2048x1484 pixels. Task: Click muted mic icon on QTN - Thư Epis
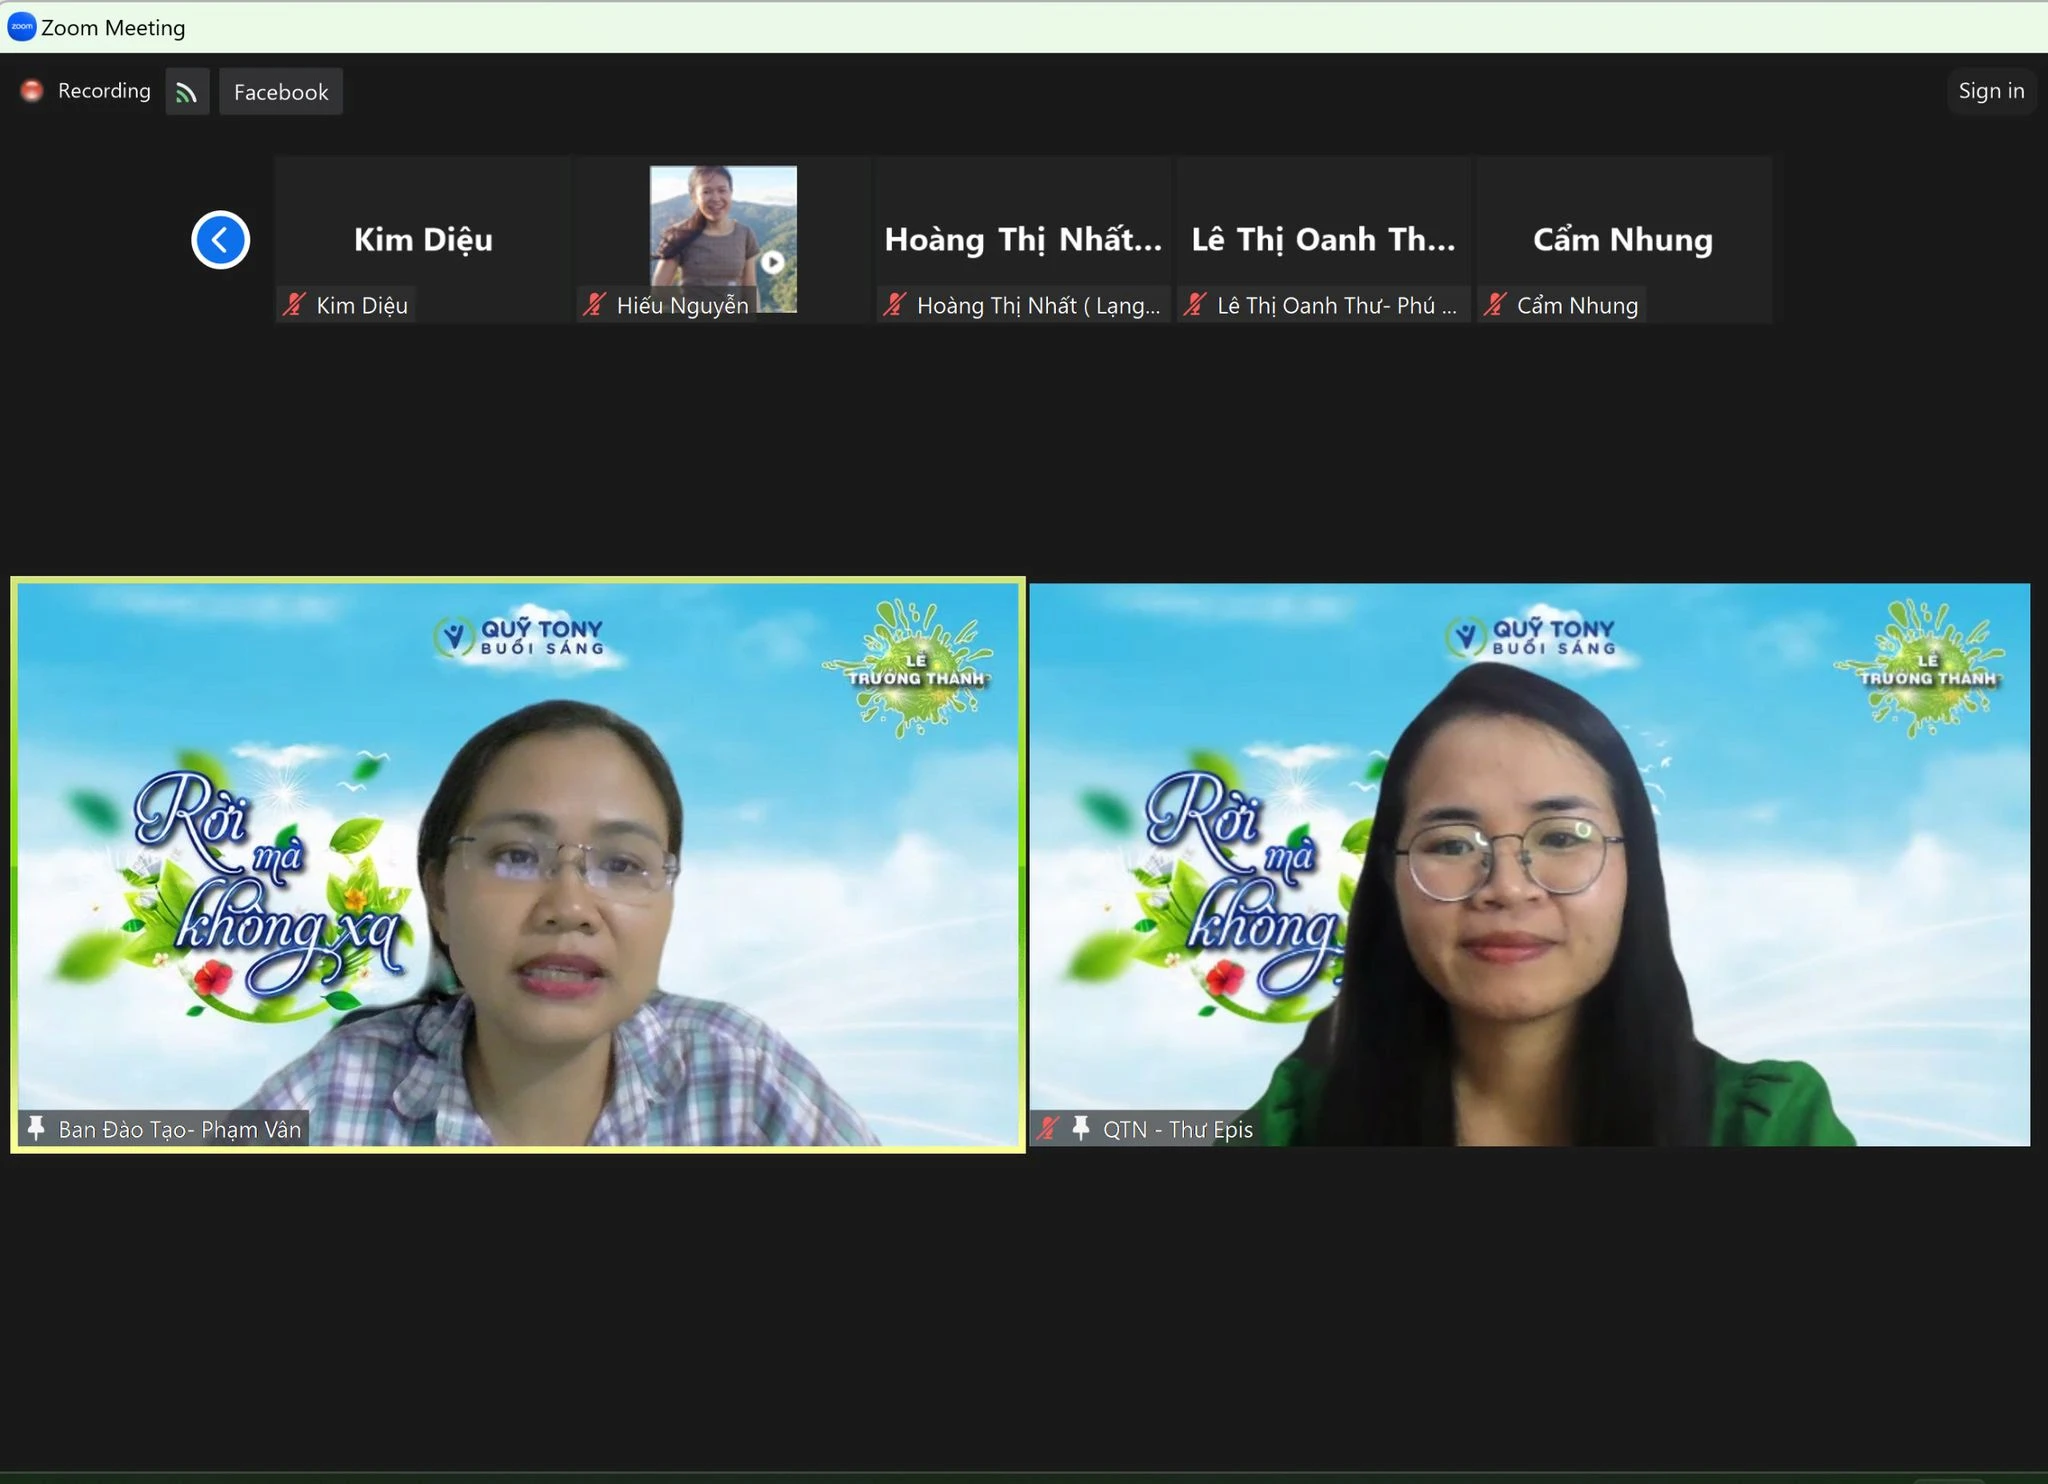(x=1047, y=1128)
